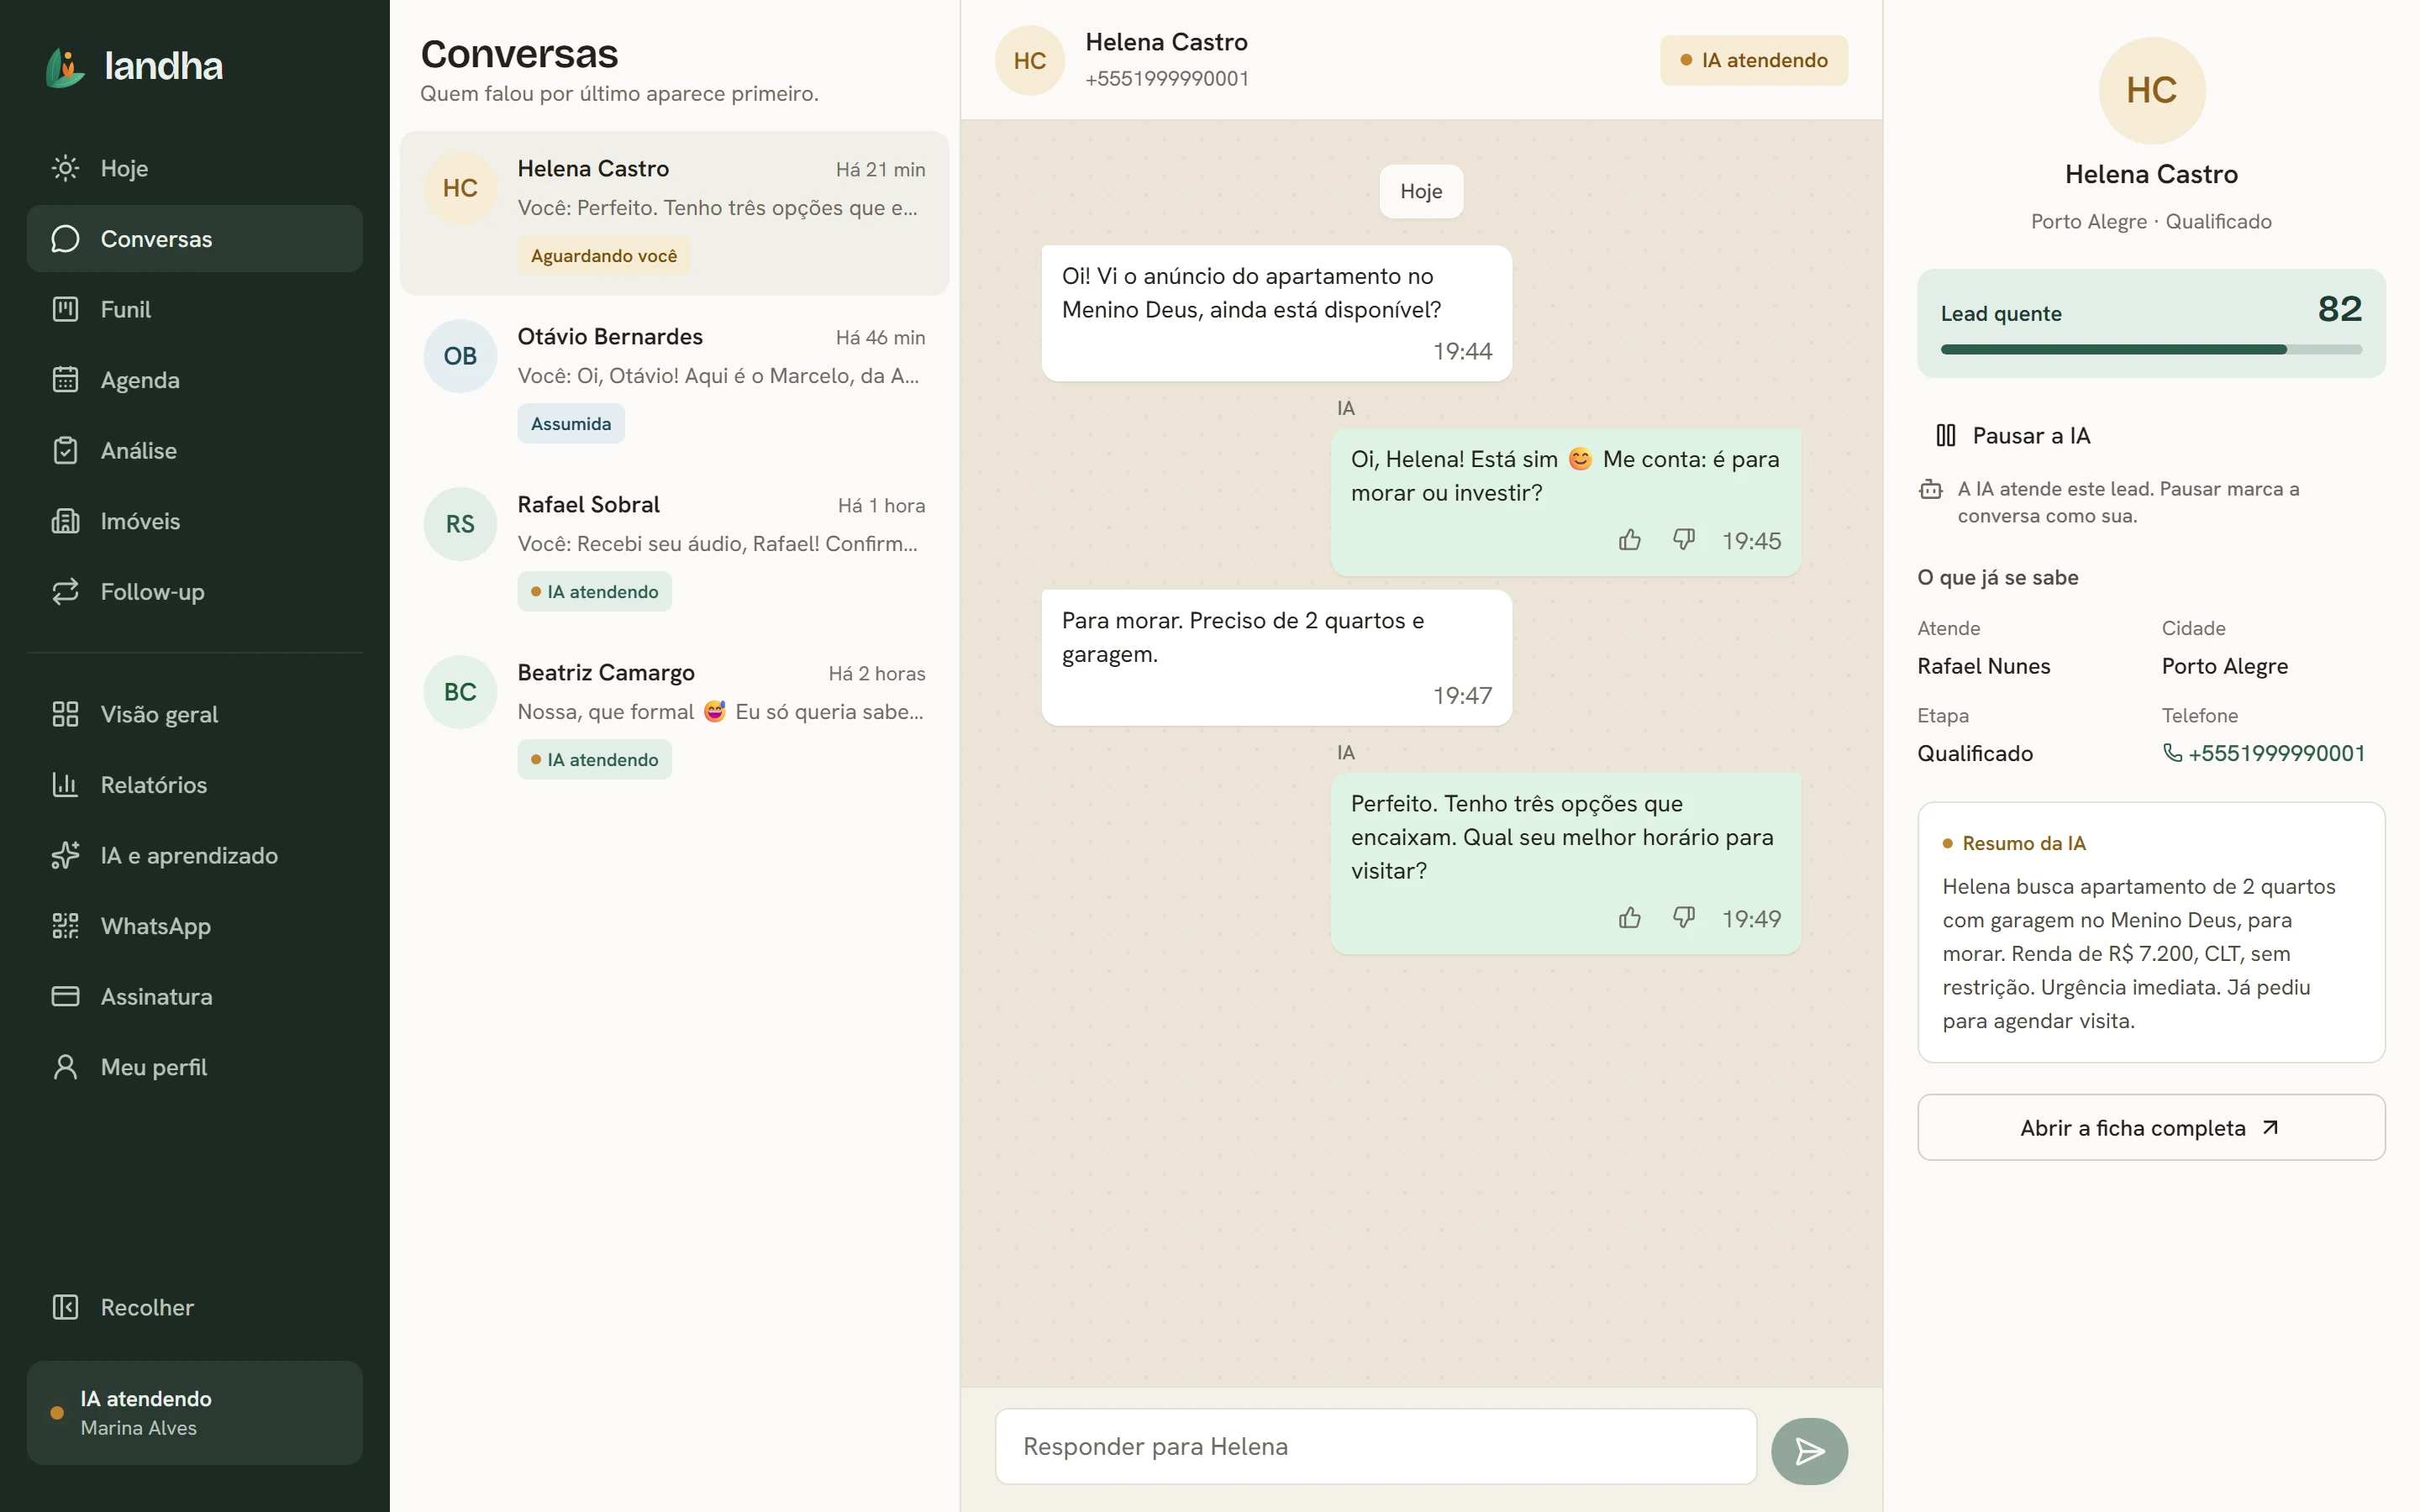Click the landha logo
Viewport: 2420px width, 1512px height.
point(135,66)
